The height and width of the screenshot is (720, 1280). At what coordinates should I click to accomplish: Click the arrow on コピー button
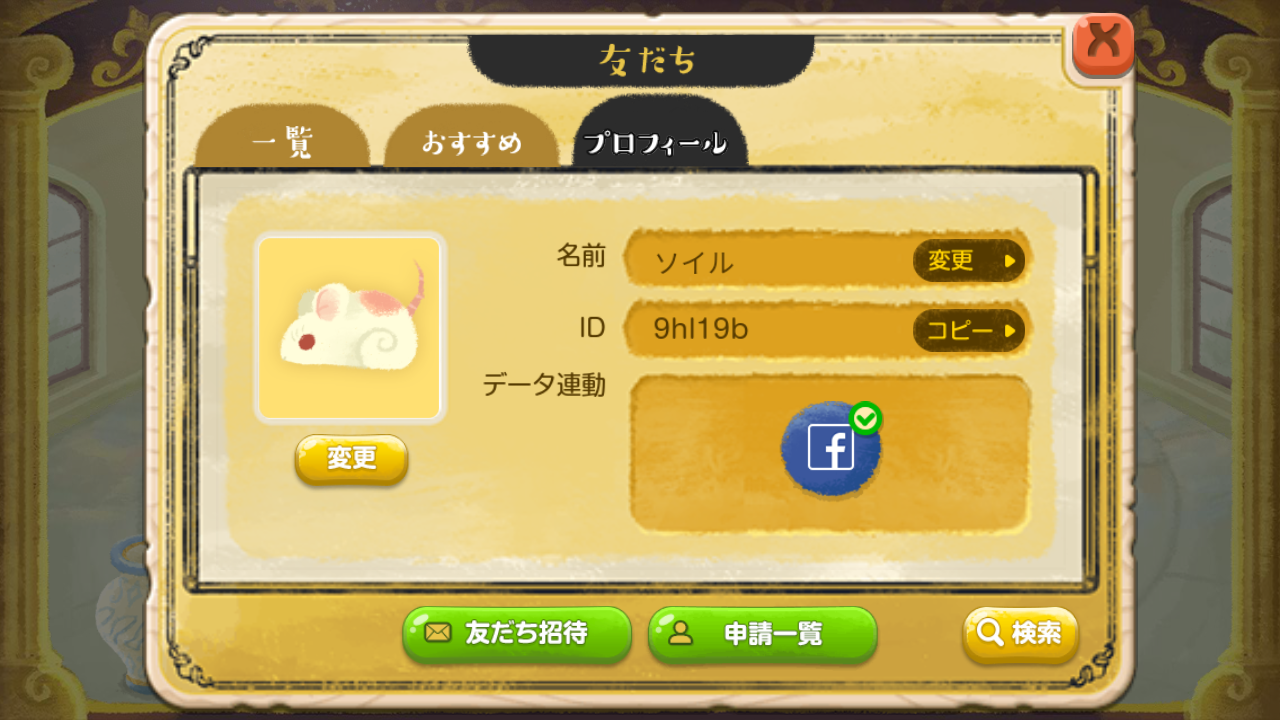1010,331
